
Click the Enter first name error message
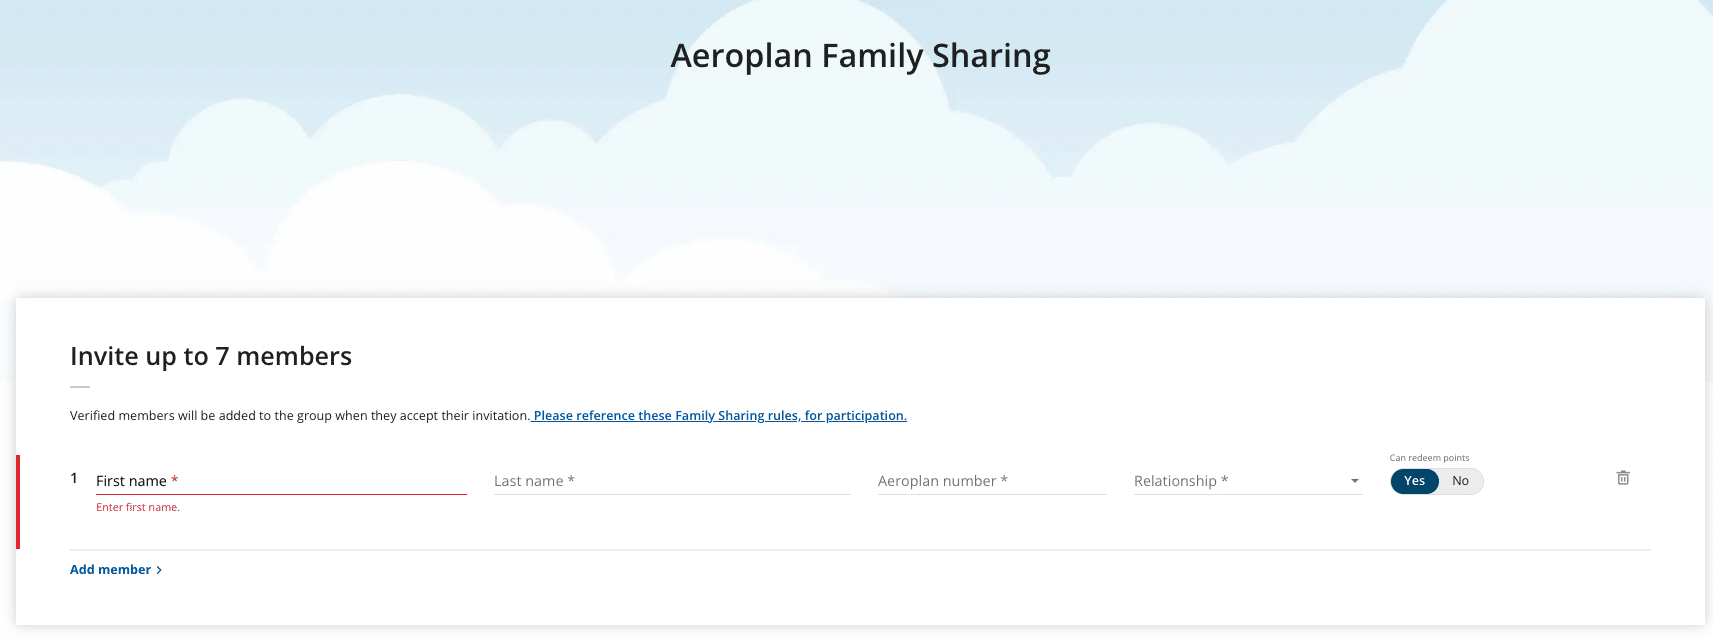pyautogui.click(x=138, y=508)
